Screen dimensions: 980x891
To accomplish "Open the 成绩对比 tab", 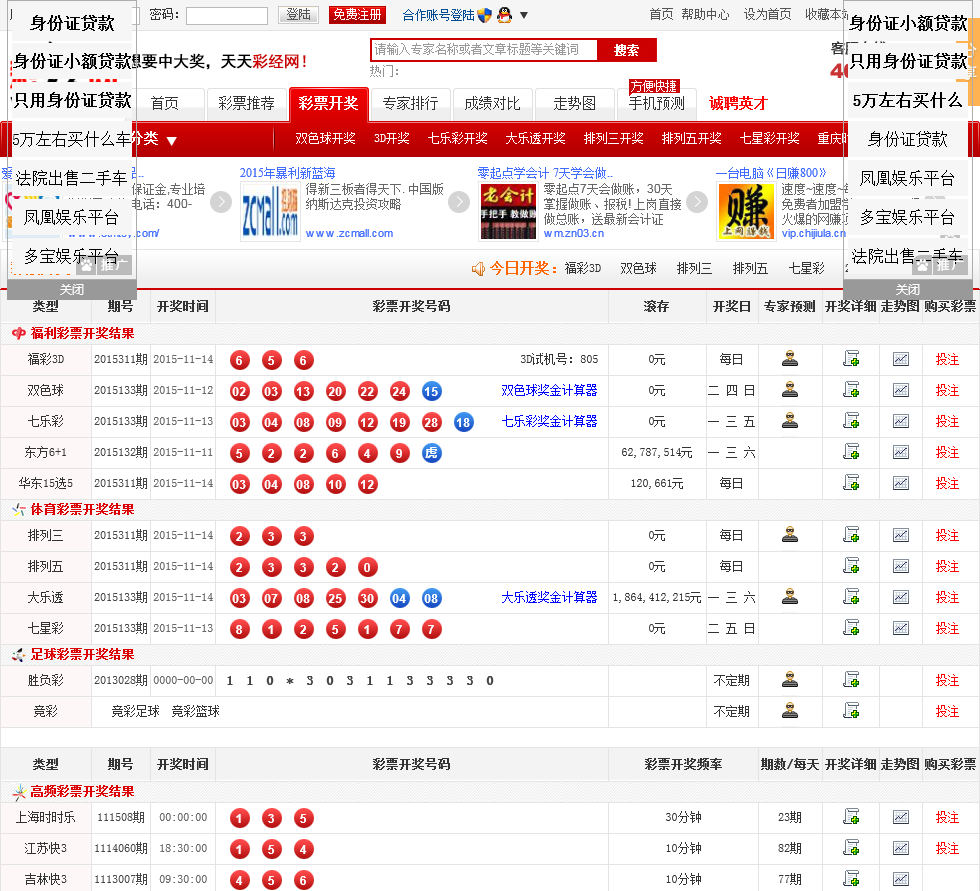I will point(492,103).
